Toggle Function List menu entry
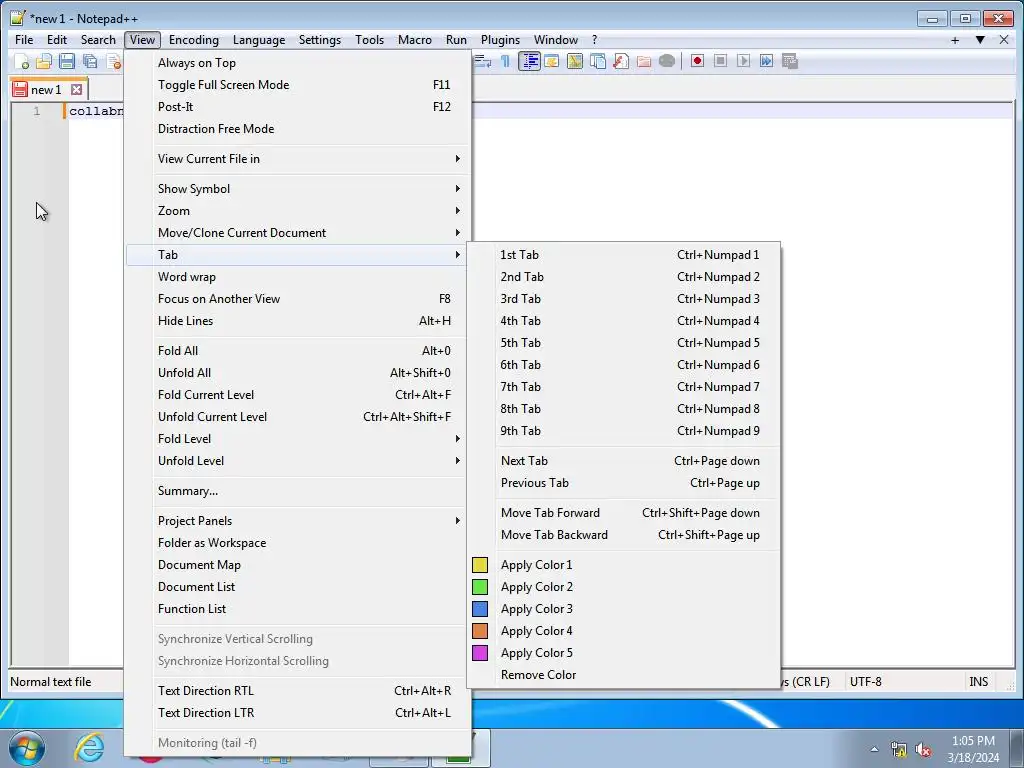 click(x=298, y=609)
